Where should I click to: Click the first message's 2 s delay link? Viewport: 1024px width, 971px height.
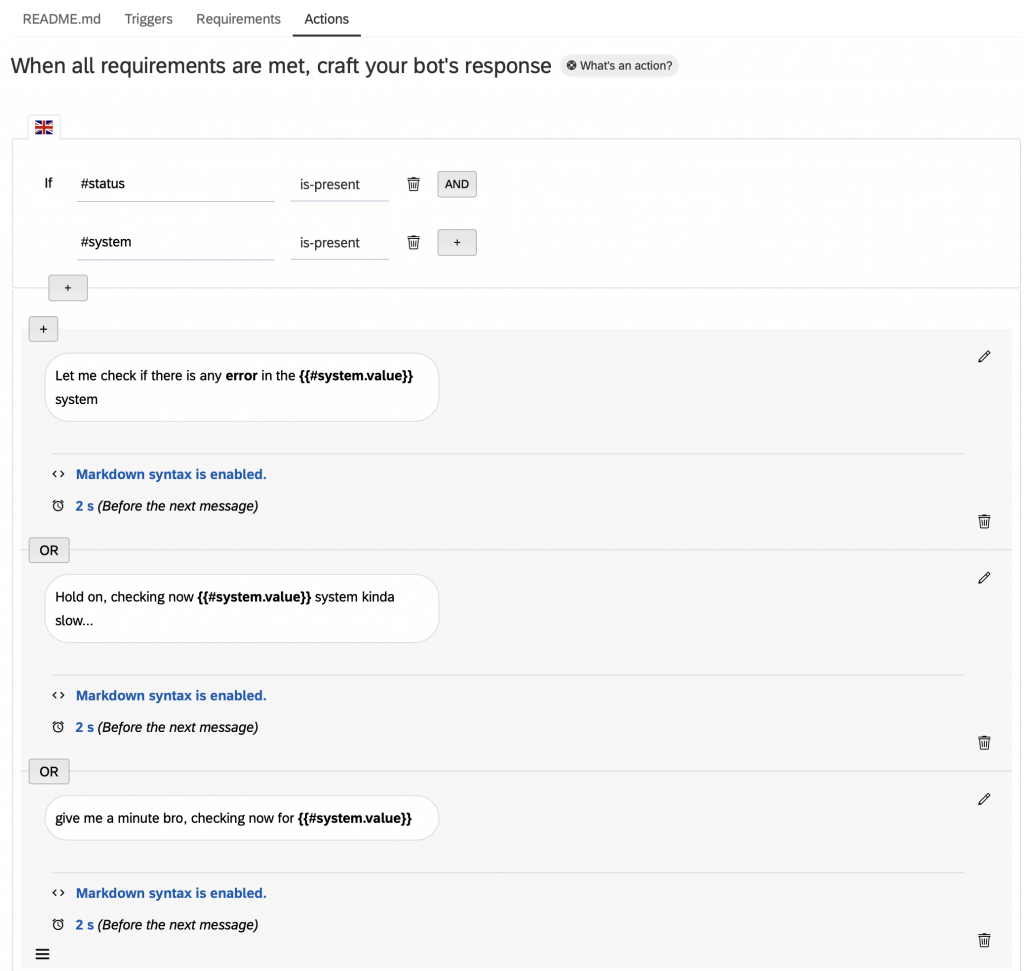click(x=85, y=506)
